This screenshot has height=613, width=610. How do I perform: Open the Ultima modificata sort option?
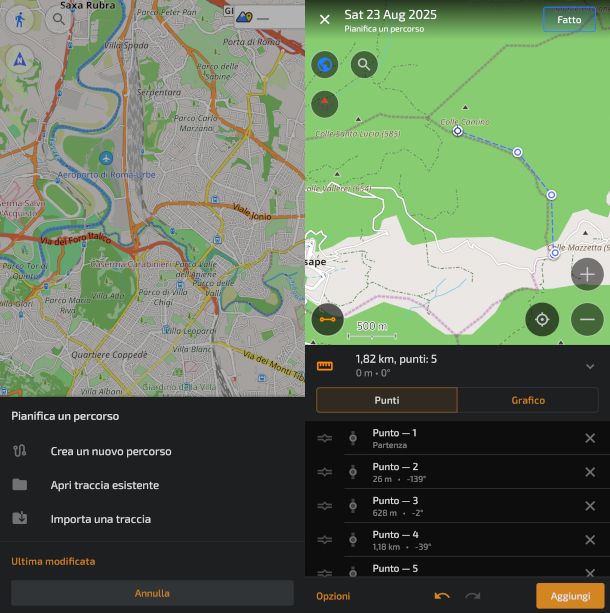click(53, 561)
